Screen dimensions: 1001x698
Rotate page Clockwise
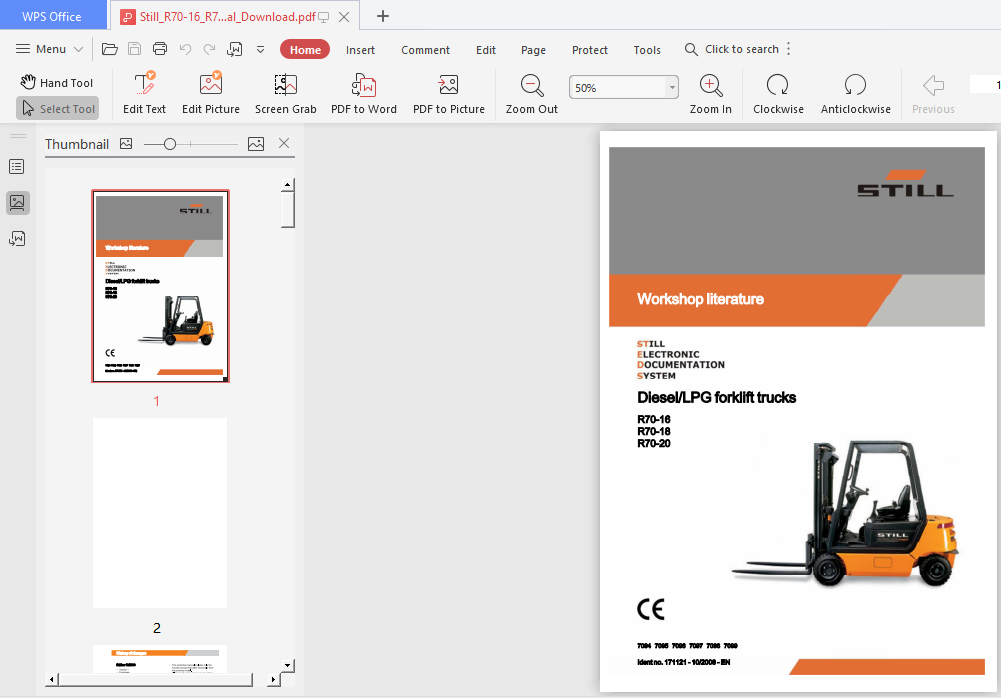coord(778,93)
